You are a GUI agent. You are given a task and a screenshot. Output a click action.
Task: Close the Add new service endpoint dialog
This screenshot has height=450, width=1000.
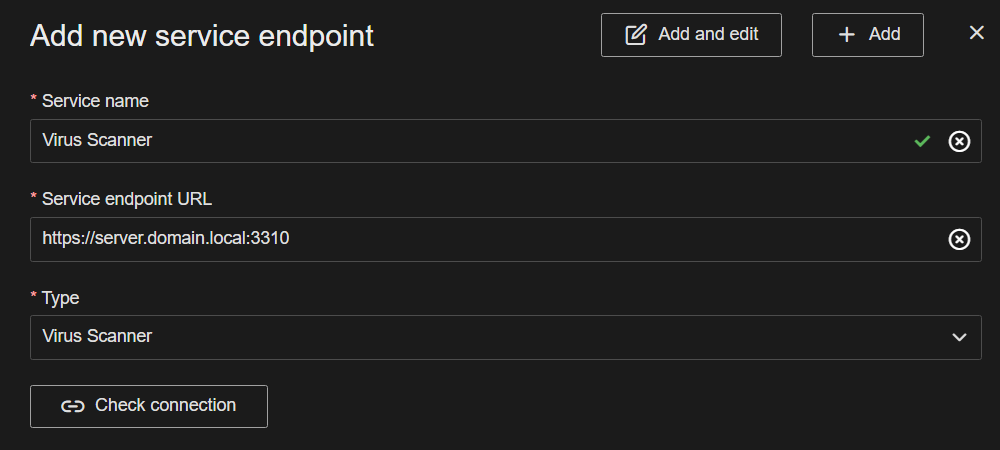pos(977,33)
